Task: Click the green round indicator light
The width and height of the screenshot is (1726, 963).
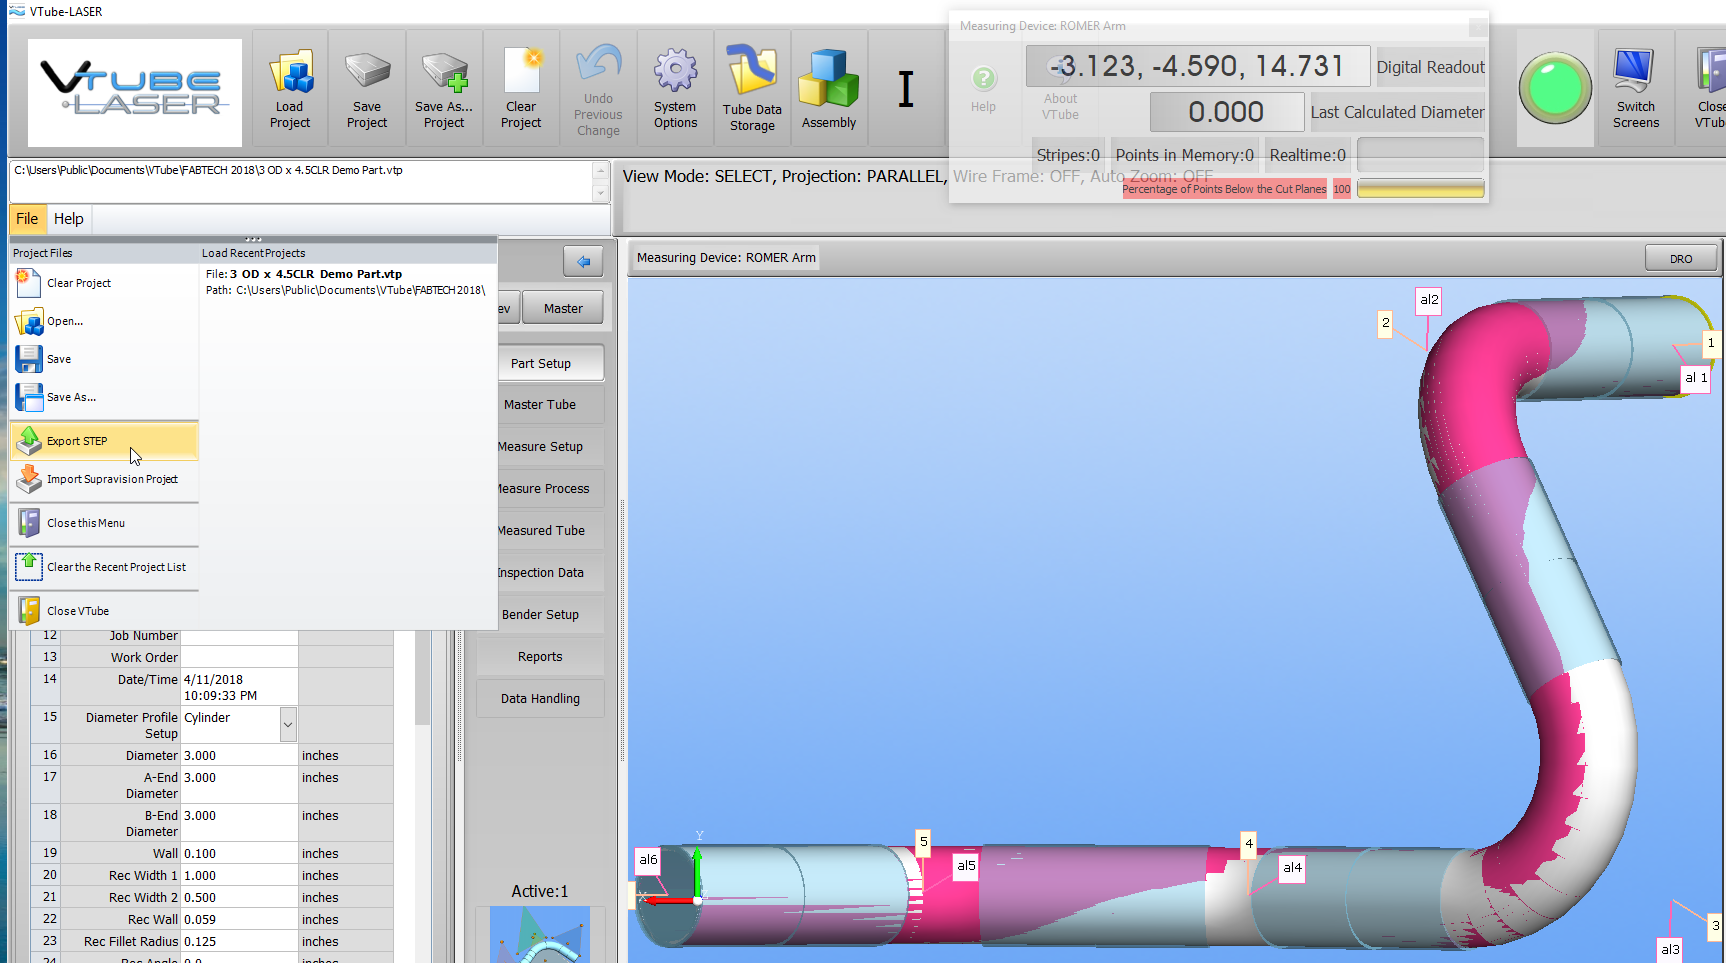Action: [x=1554, y=88]
